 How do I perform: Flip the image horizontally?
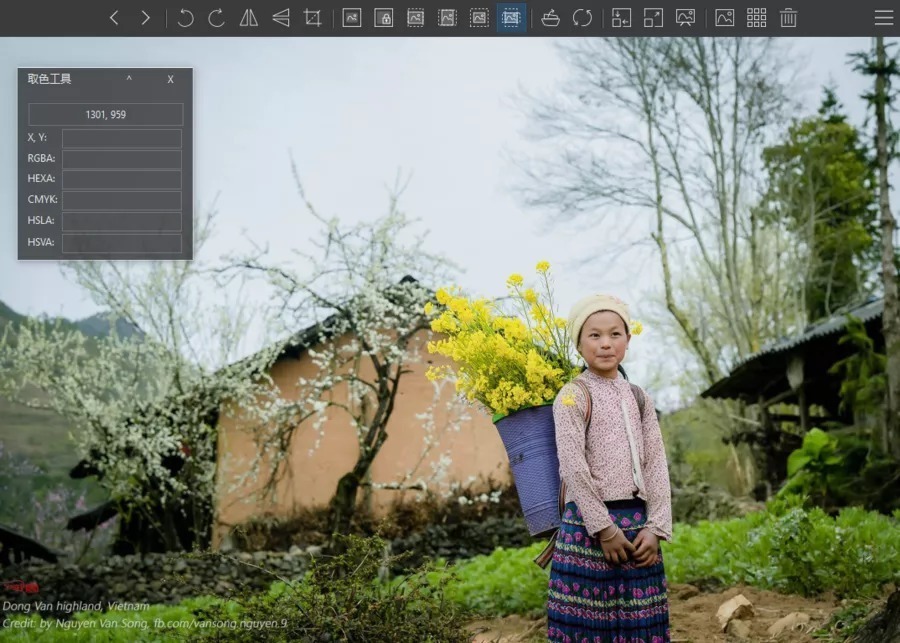(x=248, y=18)
